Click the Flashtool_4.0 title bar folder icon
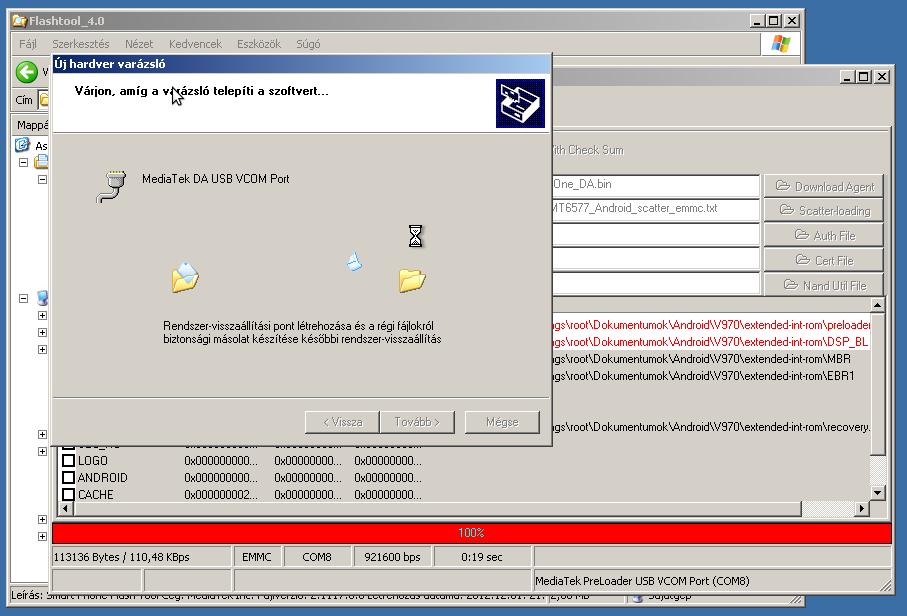Image resolution: width=907 pixels, height=616 pixels. coord(20,21)
